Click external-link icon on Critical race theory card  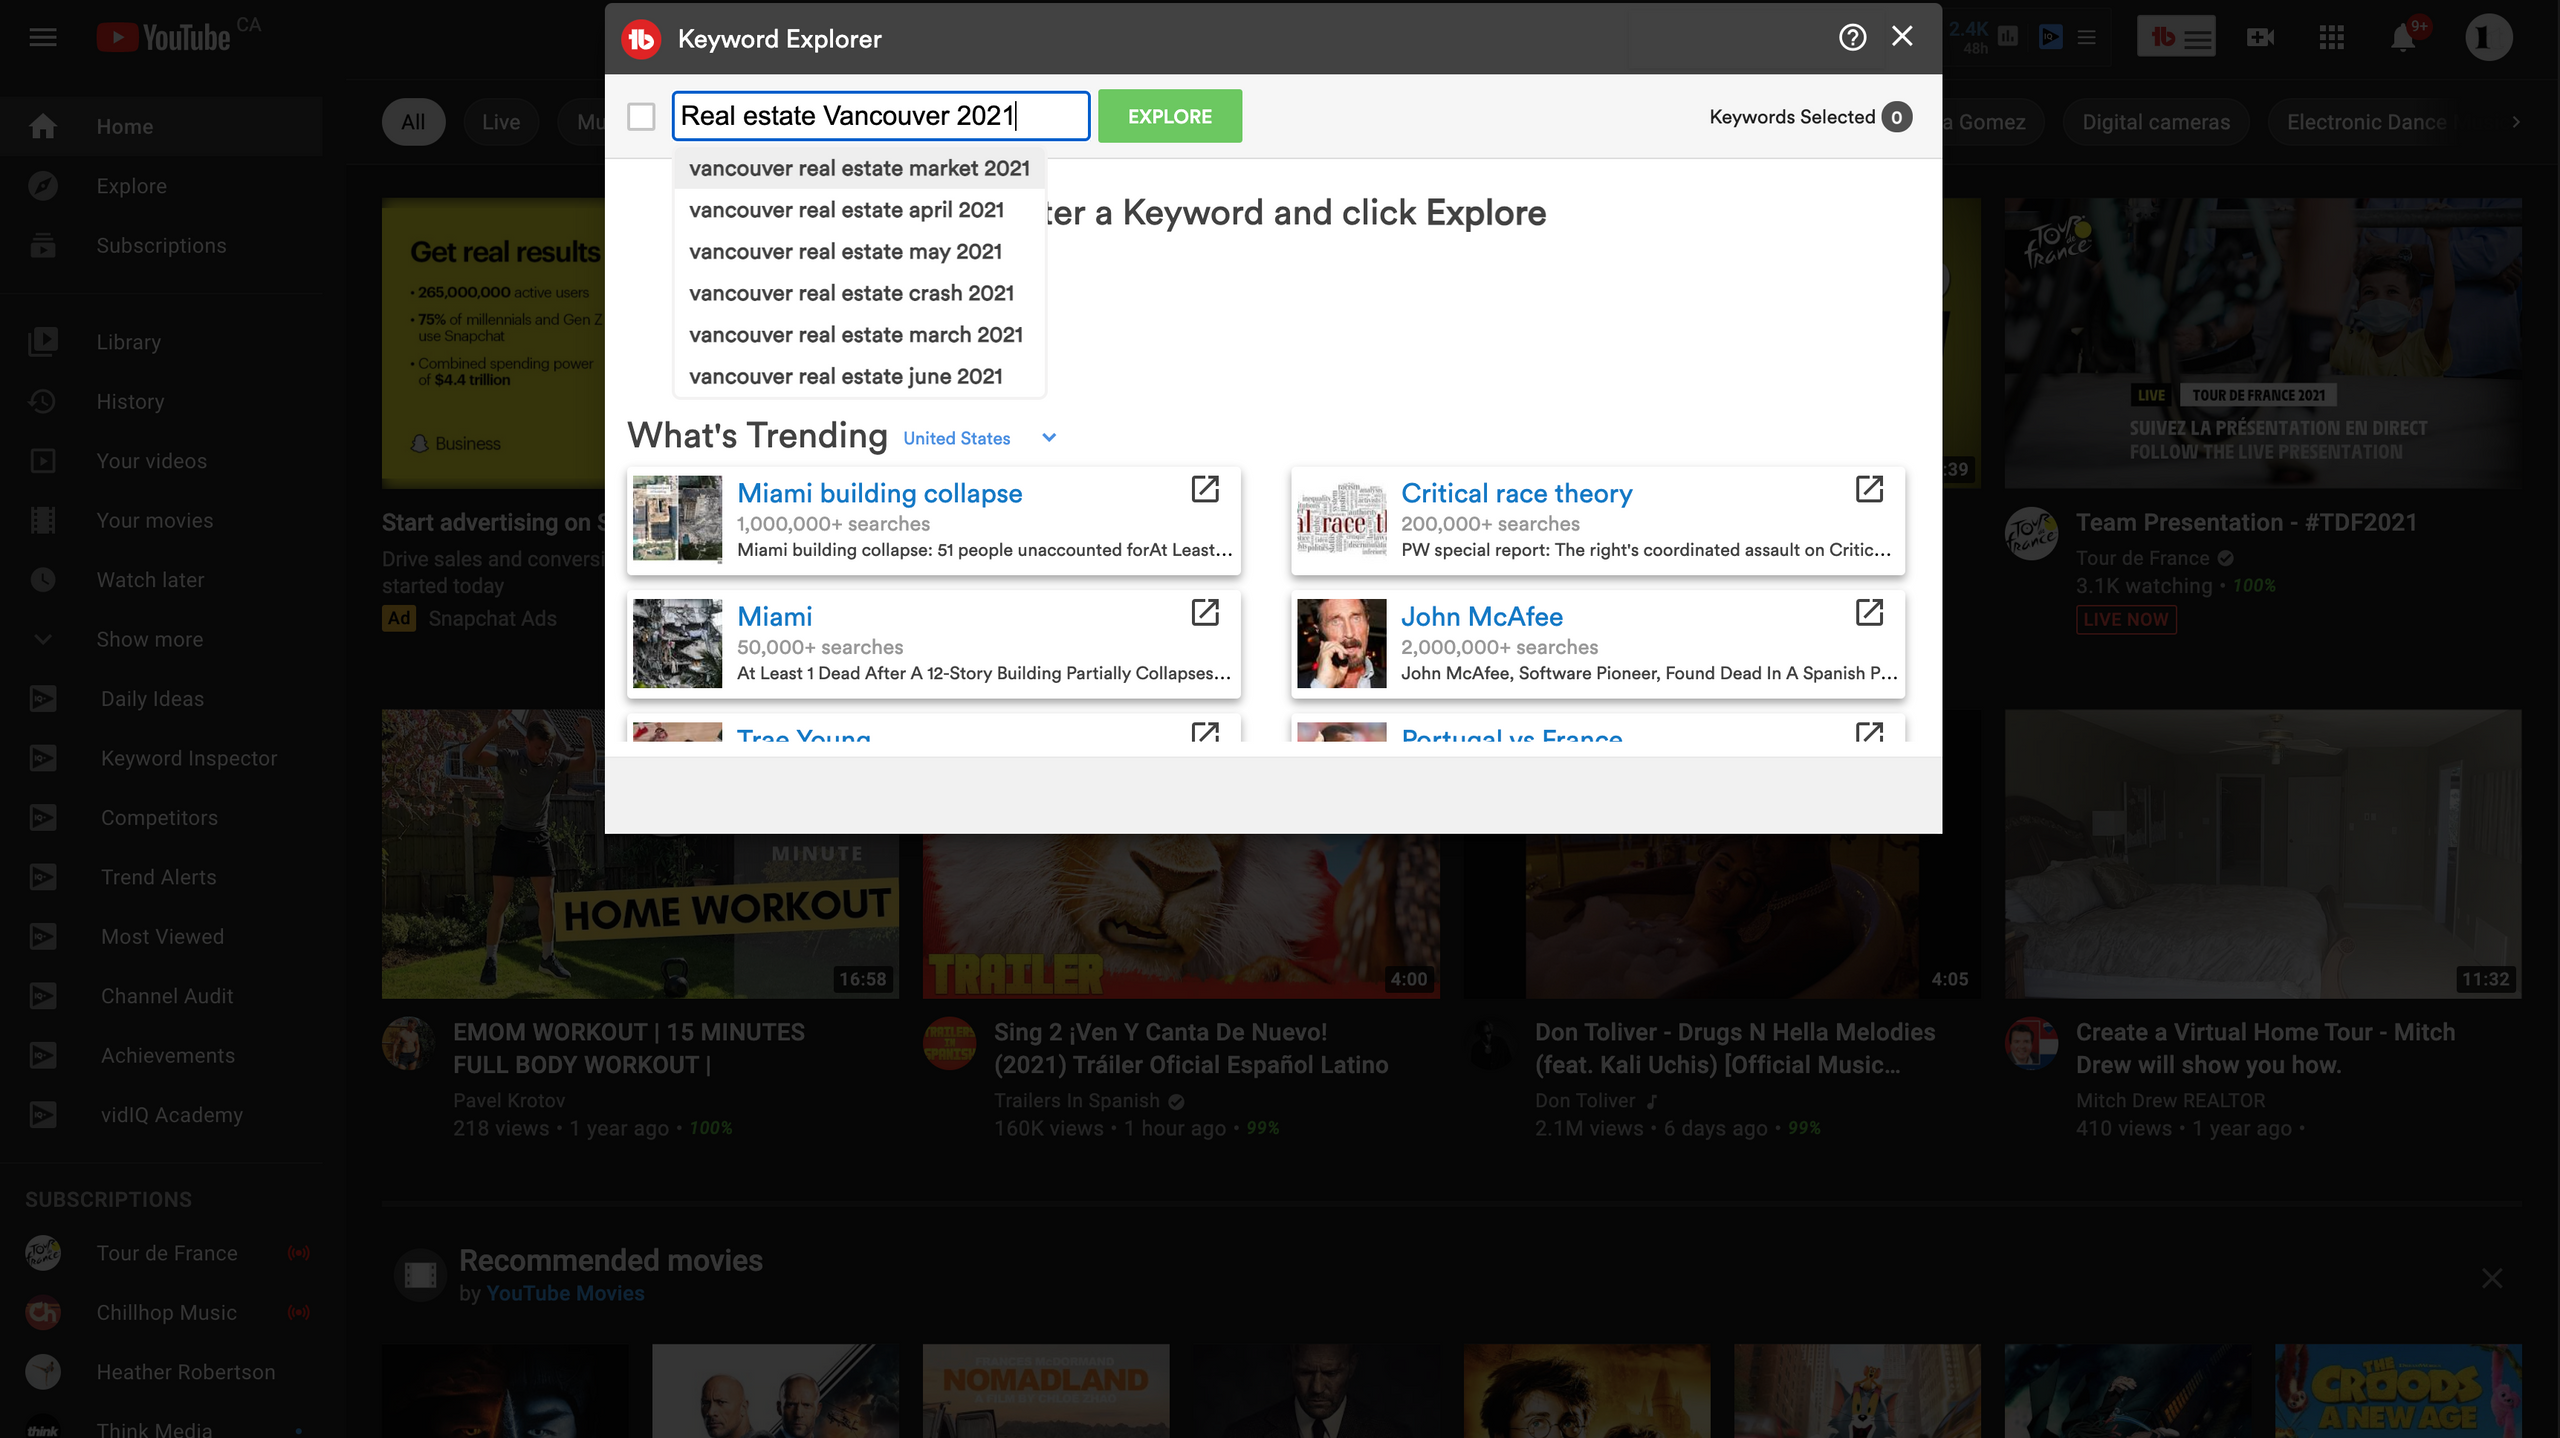point(1869,489)
